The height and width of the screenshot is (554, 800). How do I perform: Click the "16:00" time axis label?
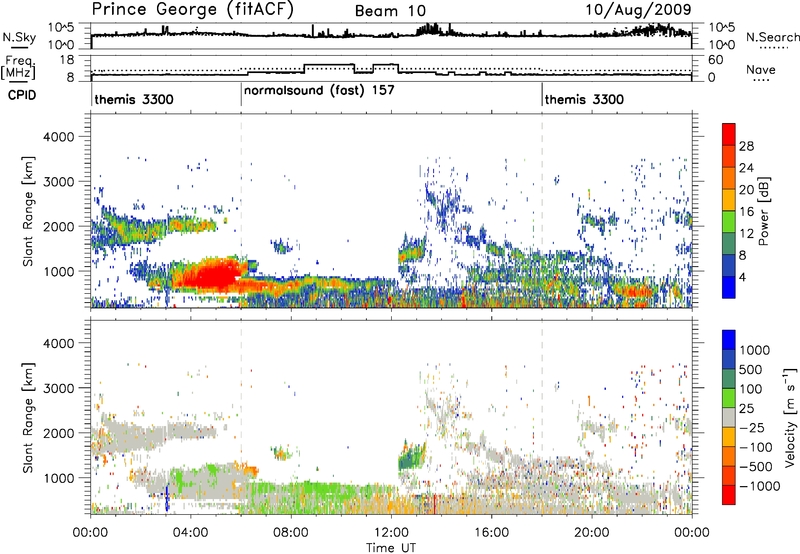491,533
